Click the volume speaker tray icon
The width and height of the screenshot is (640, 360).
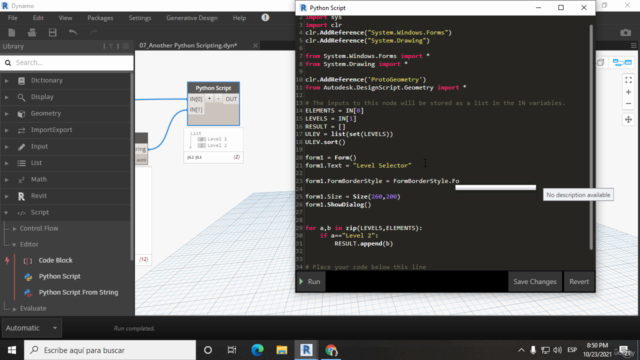point(557,350)
